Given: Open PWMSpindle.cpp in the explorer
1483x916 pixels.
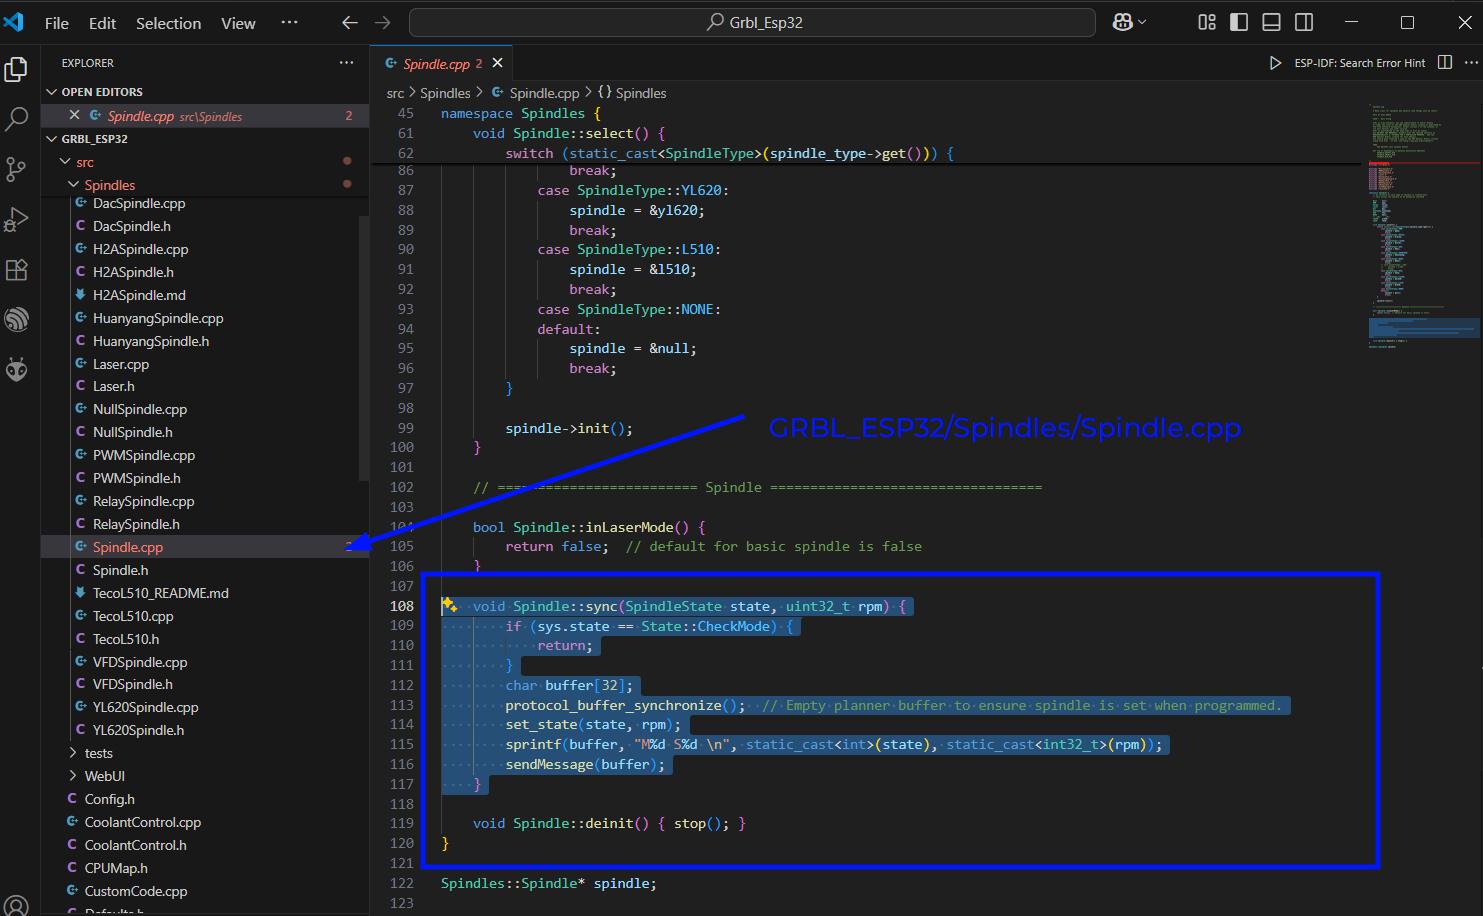Looking at the screenshot, I should pyautogui.click(x=144, y=455).
